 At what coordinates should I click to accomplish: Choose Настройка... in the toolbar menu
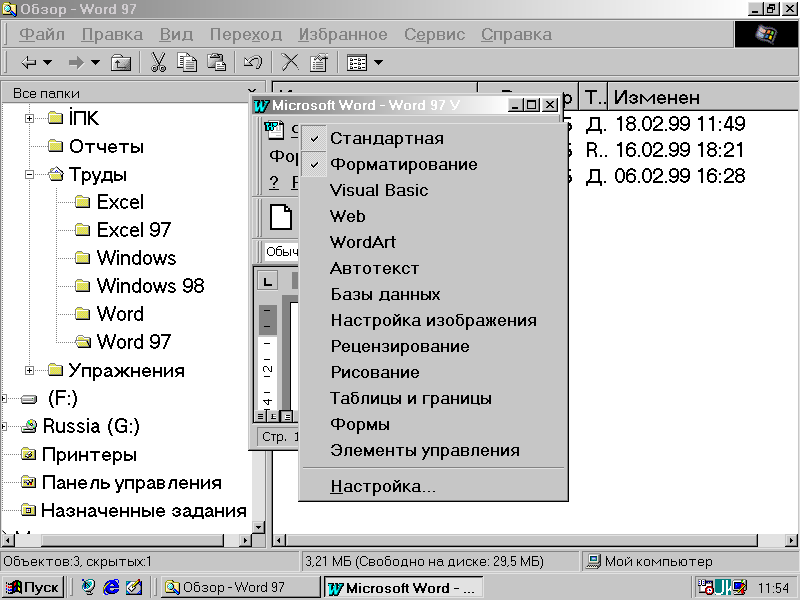[433, 486]
